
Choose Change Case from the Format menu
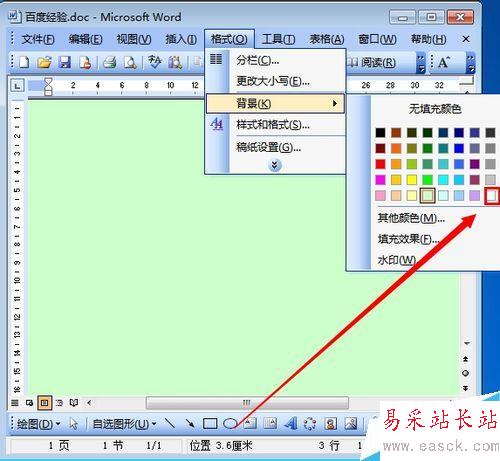pos(275,81)
